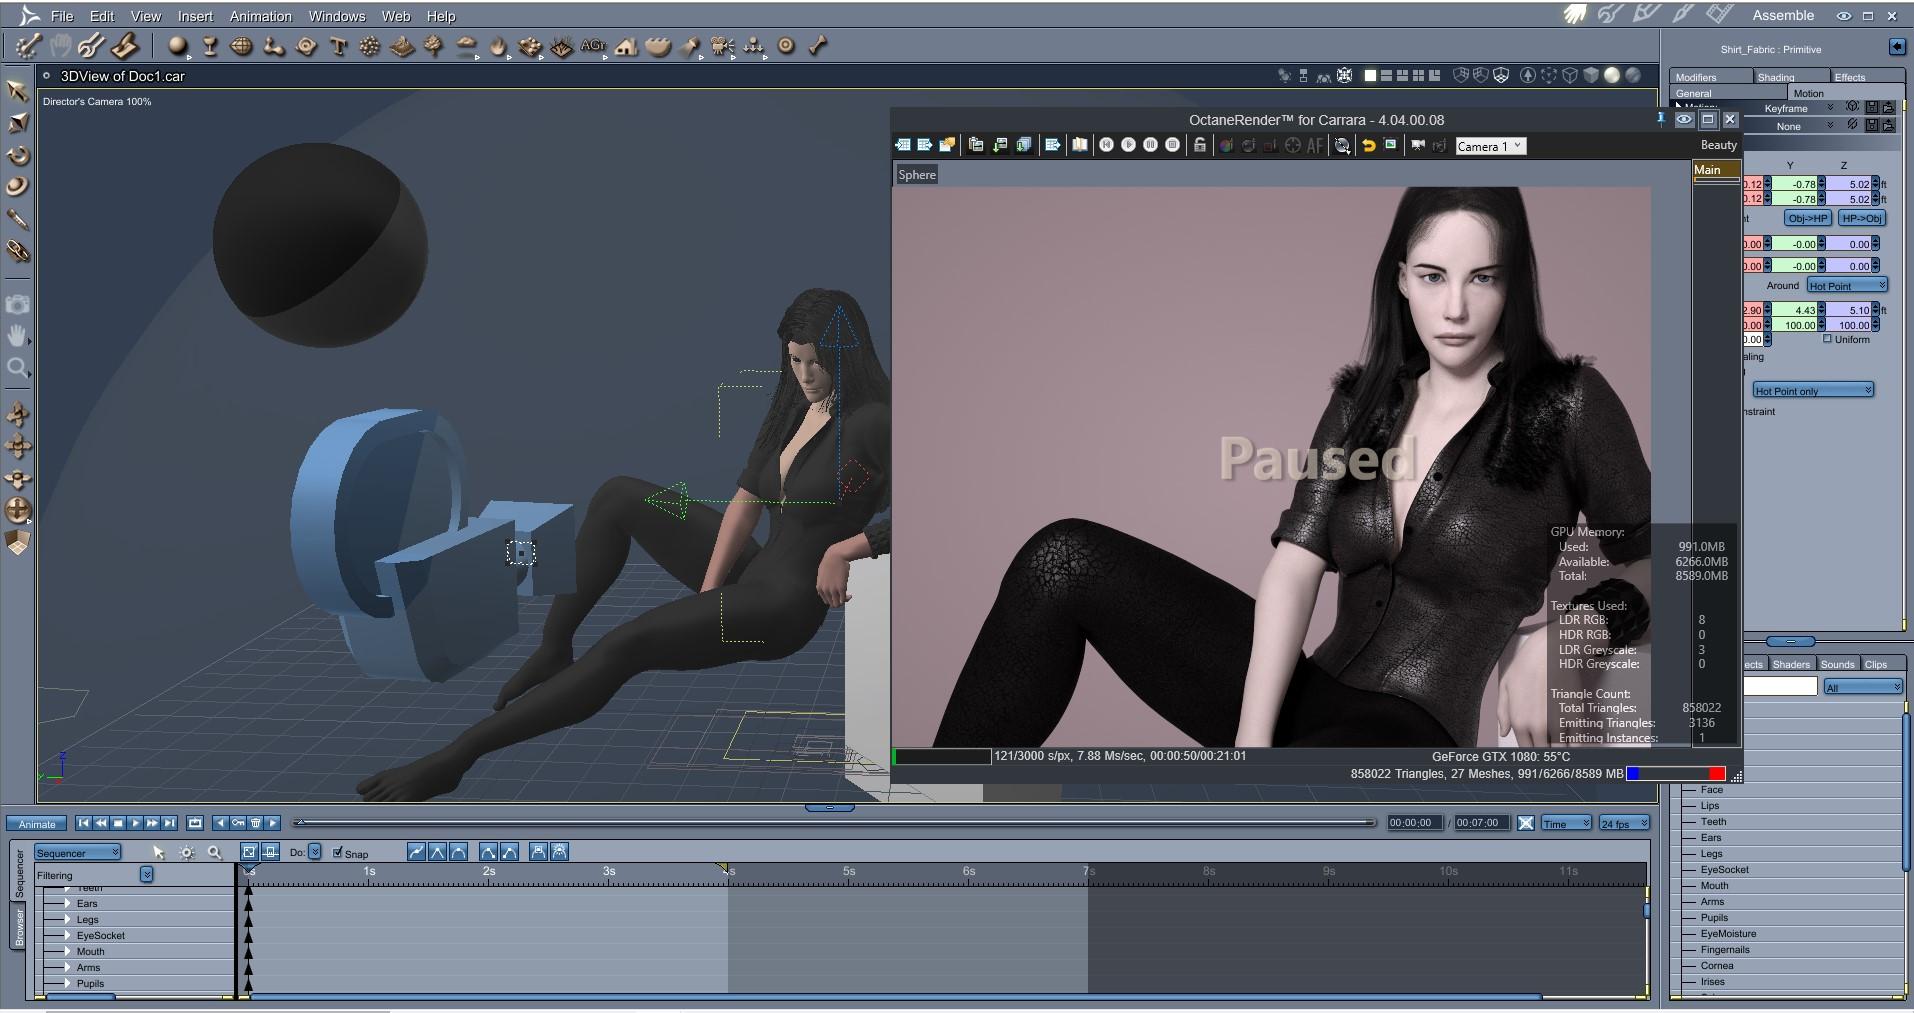The image size is (1914, 1013).
Task: Pick the arrow selection tool in the left toolbar
Action: pos(18,91)
